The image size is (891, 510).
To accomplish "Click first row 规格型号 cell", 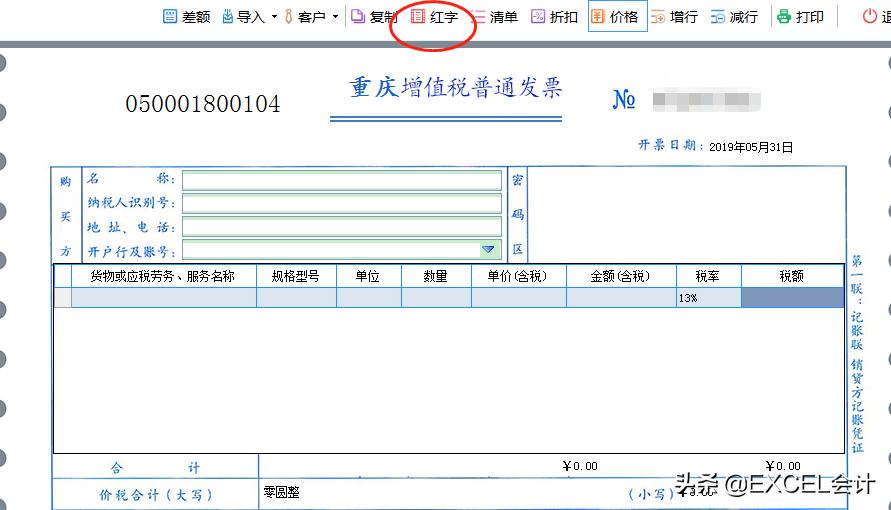I will point(296,298).
